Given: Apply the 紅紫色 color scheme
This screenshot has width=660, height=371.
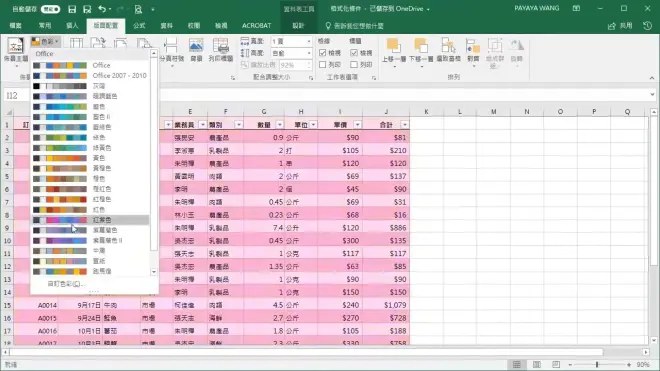Looking at the screenshot, I should [90, 220].
